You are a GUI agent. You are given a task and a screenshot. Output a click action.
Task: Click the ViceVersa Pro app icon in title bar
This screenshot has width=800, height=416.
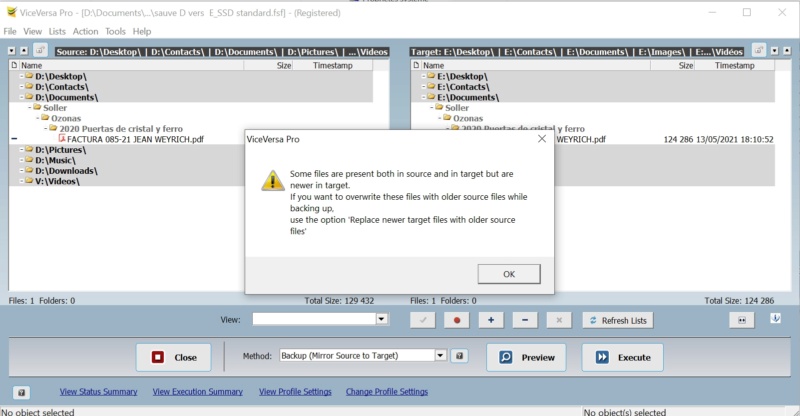pos(10,12)
